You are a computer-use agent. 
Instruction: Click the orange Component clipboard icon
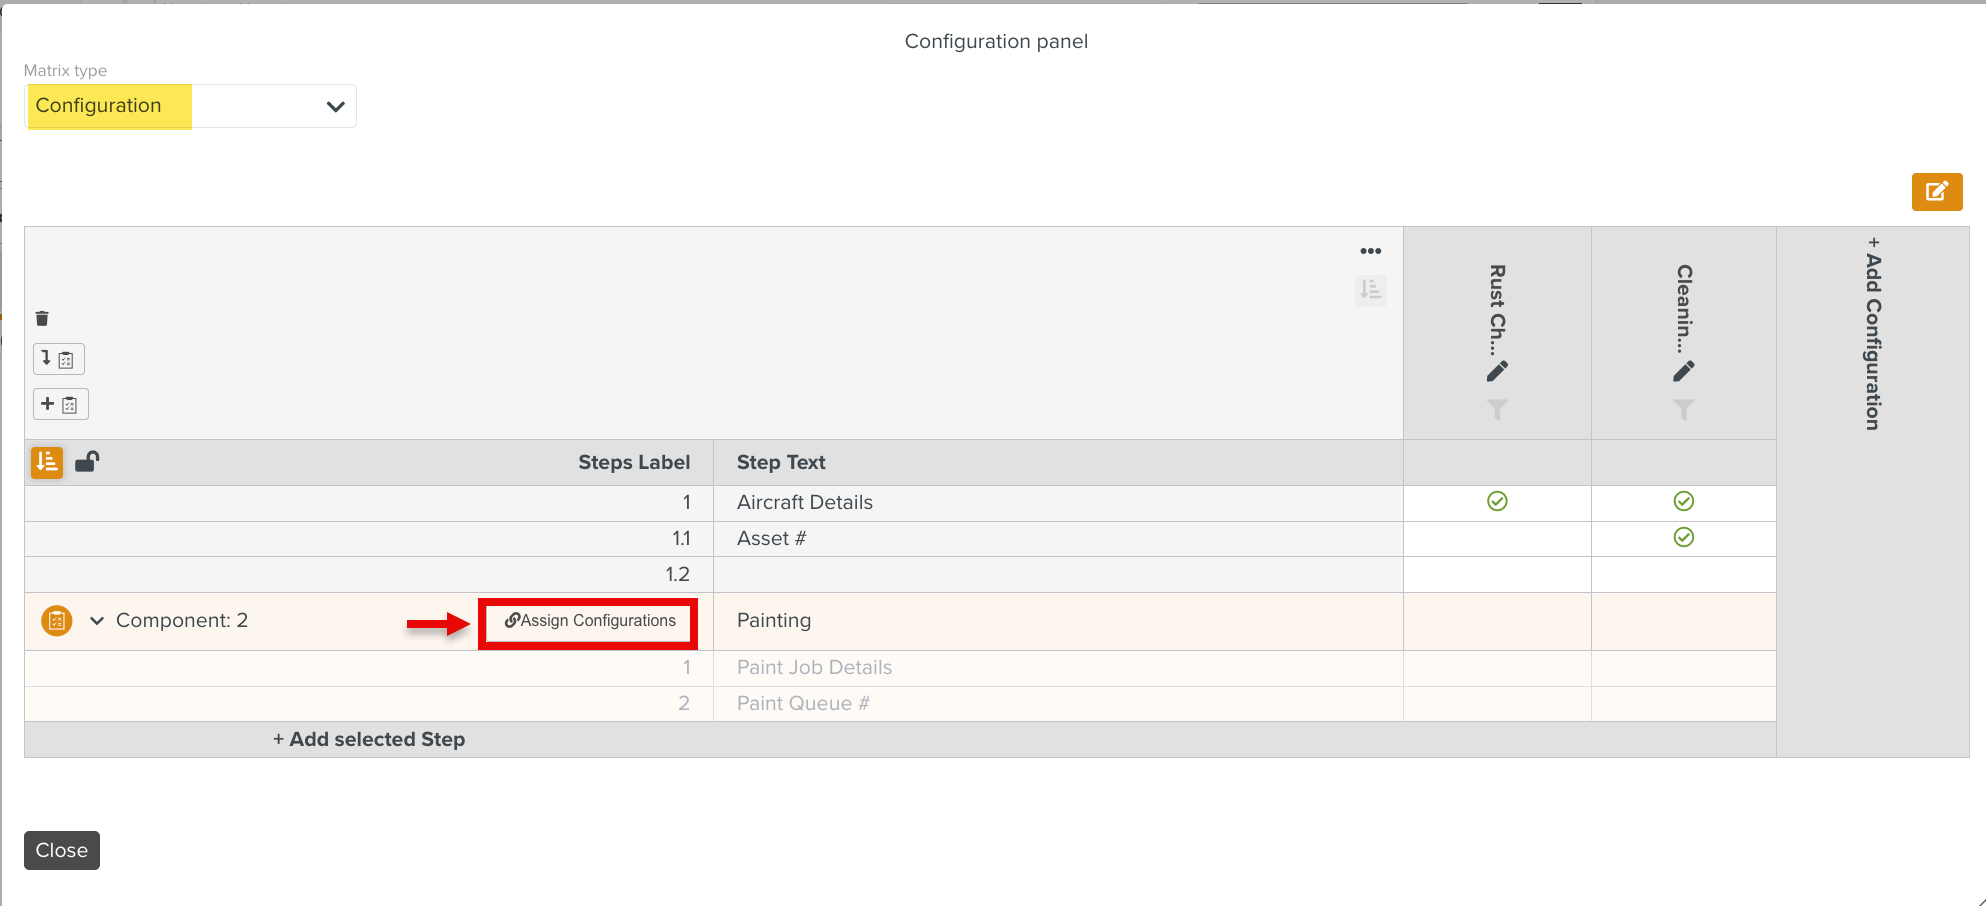pos(57,621)
